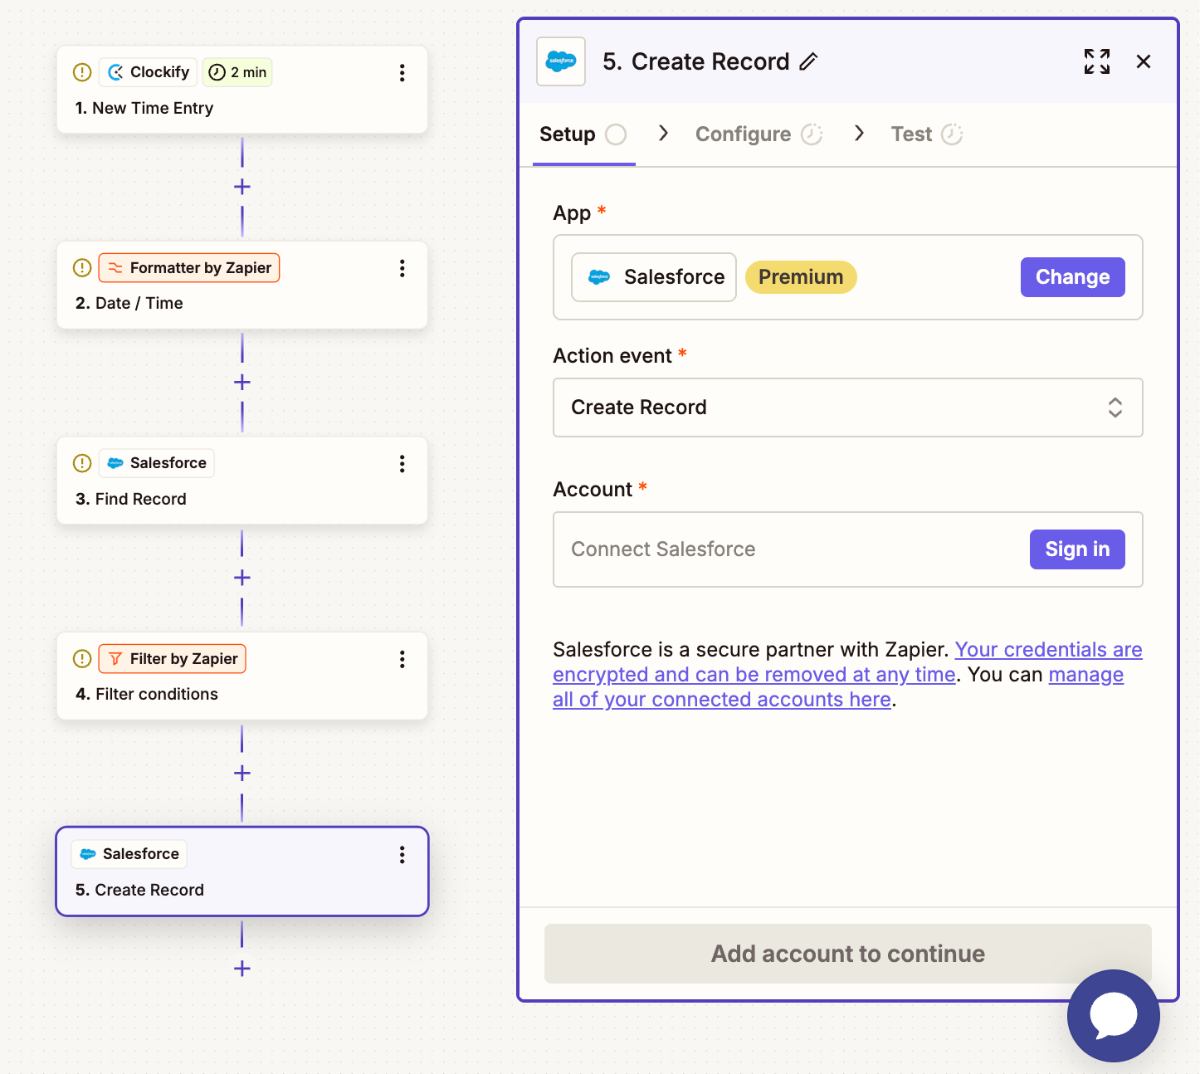This screenshot has width=1200, height=1074.
Task: Select the Setup tab
Action: tap(566, 133)
